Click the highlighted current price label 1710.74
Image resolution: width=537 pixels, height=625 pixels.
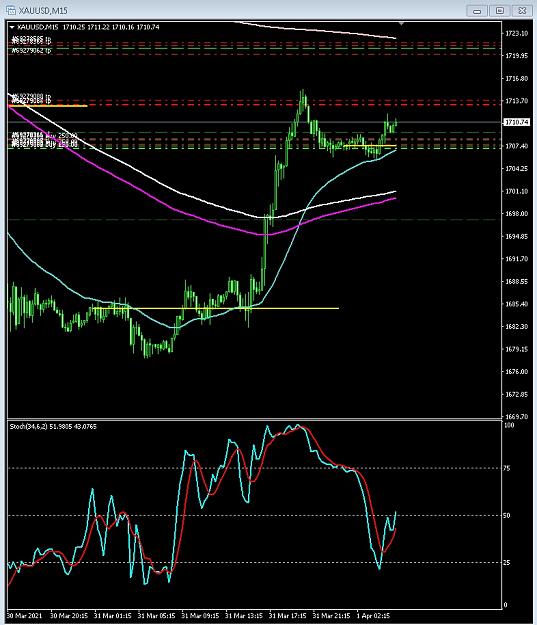pyautogui.click(x=517, y=122)
